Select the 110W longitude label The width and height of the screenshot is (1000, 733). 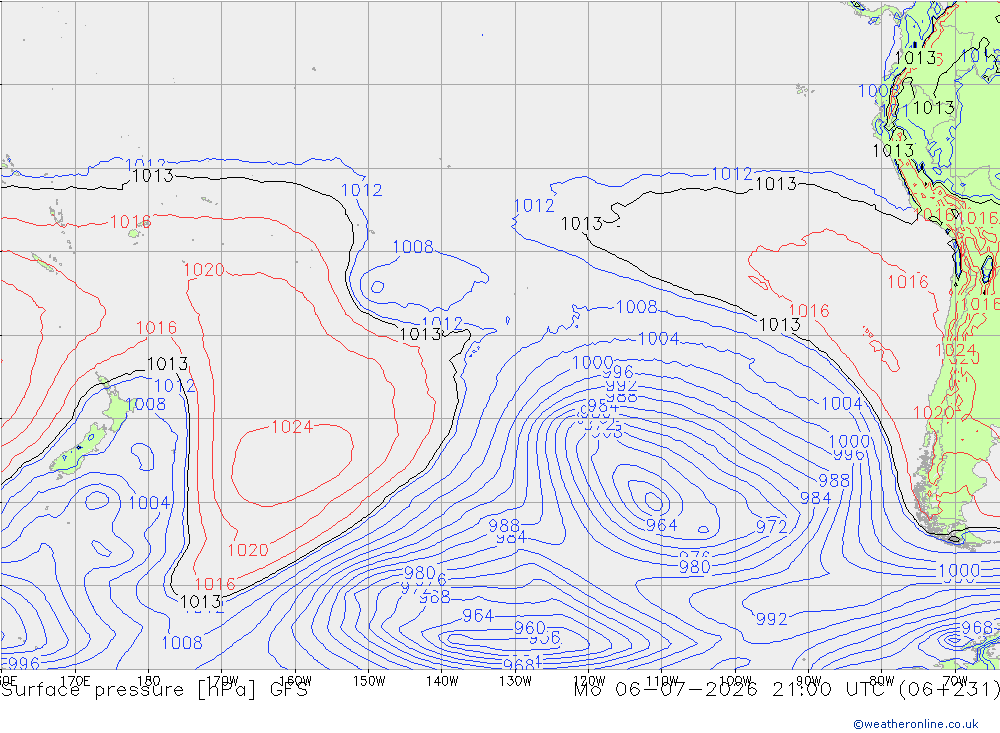click(x=662, y=681)
